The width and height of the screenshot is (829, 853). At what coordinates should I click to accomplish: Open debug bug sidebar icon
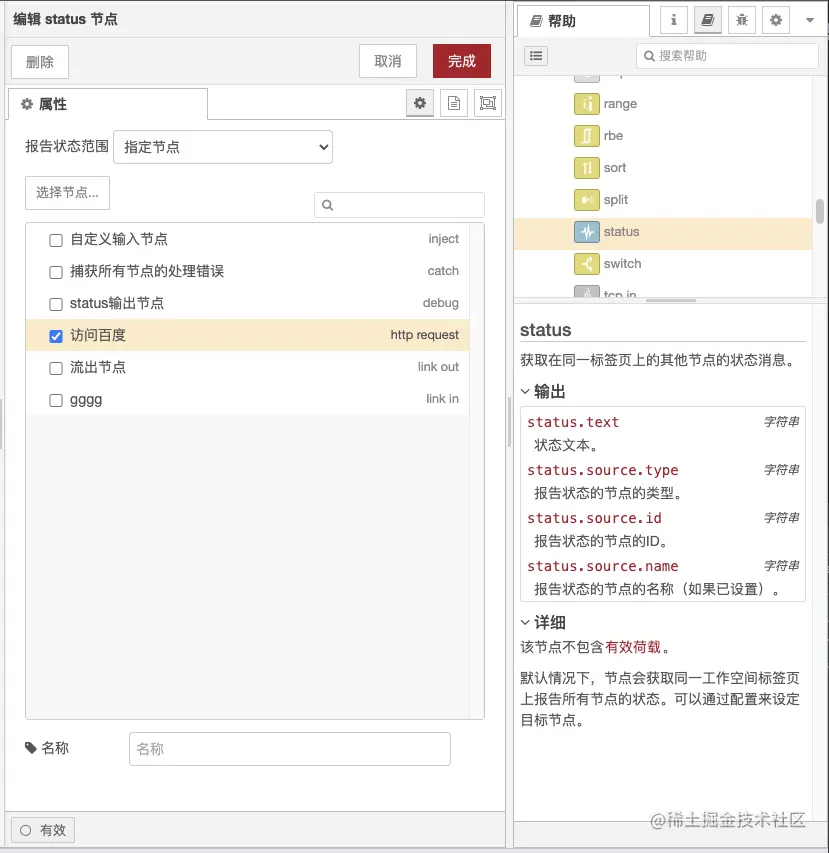742,20
